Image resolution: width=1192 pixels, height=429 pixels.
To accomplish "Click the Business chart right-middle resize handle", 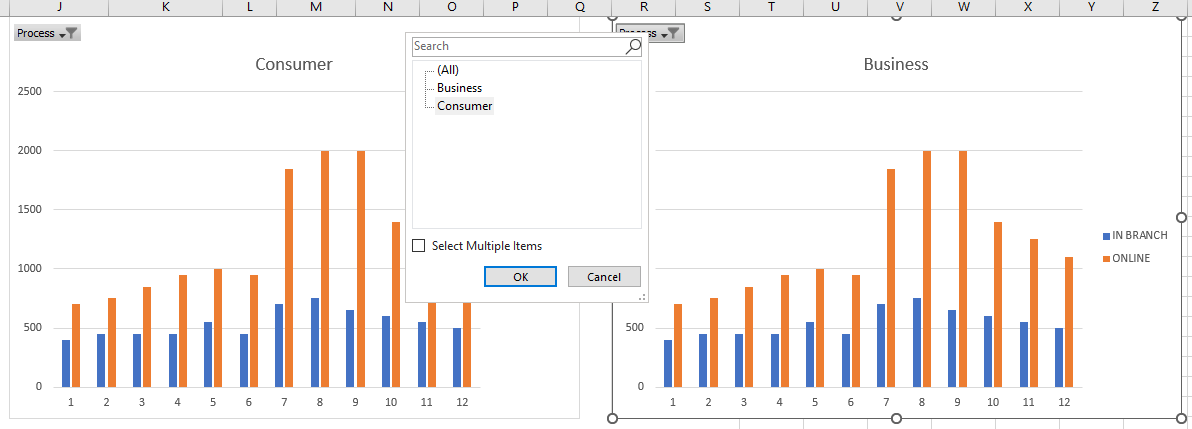I will click(1181, 218).
